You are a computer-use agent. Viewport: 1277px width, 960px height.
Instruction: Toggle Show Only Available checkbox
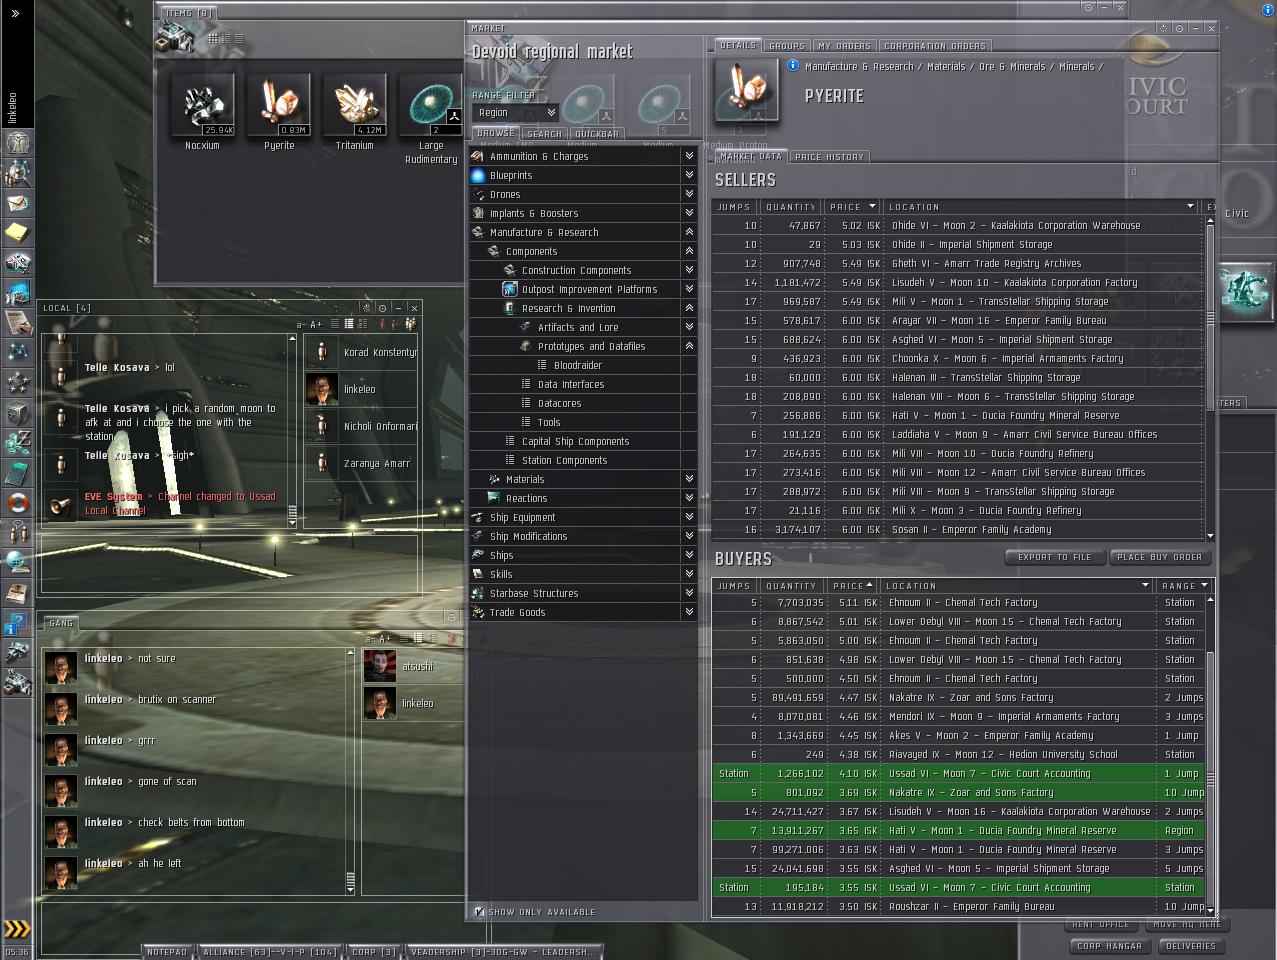tap(480, 912)
